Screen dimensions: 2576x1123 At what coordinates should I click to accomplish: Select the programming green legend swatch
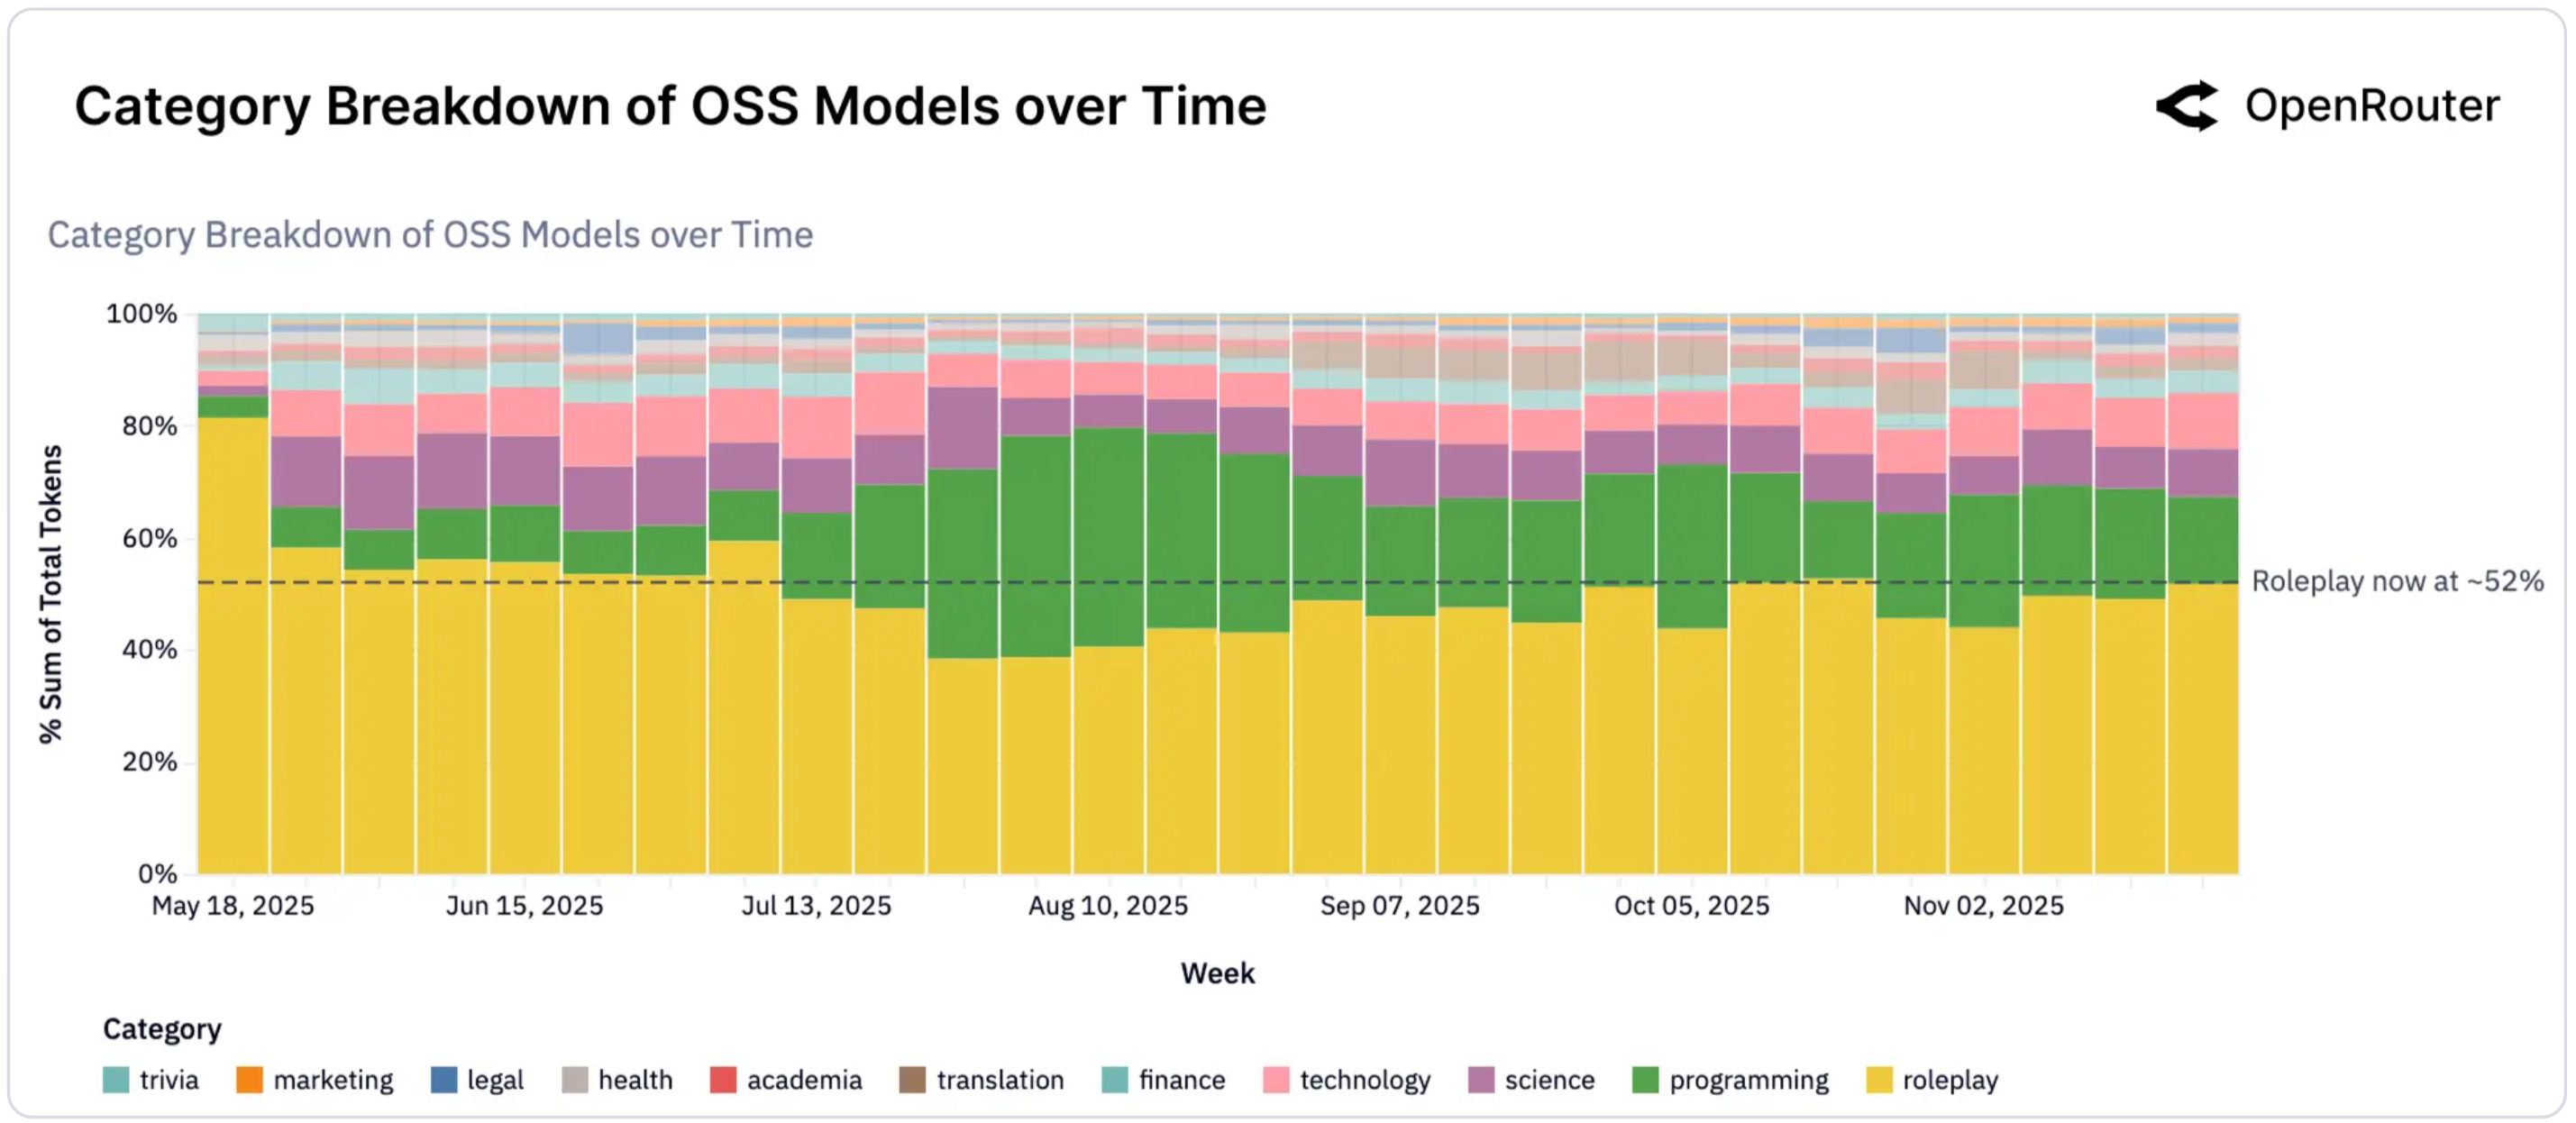point(1645,1080)
